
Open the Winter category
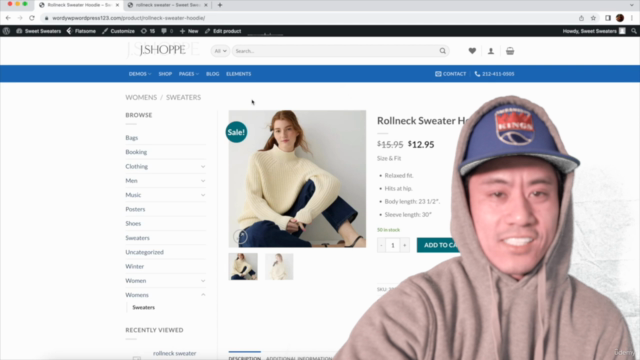click(x=135, y=266)
